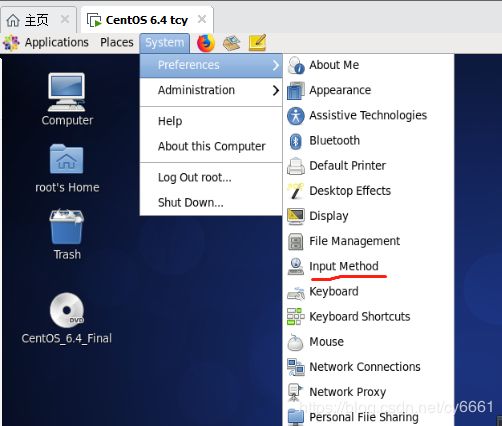
Task: Open Keyboard preferences
Action: point(368,292)
